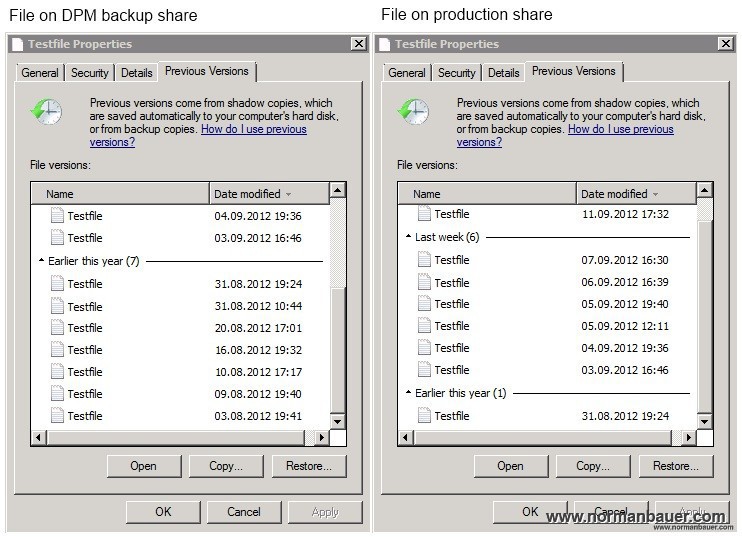742x537 pixels.
Task: Collapse the 'Earlier this year (7)' group
Action: [x=41, y=262]
